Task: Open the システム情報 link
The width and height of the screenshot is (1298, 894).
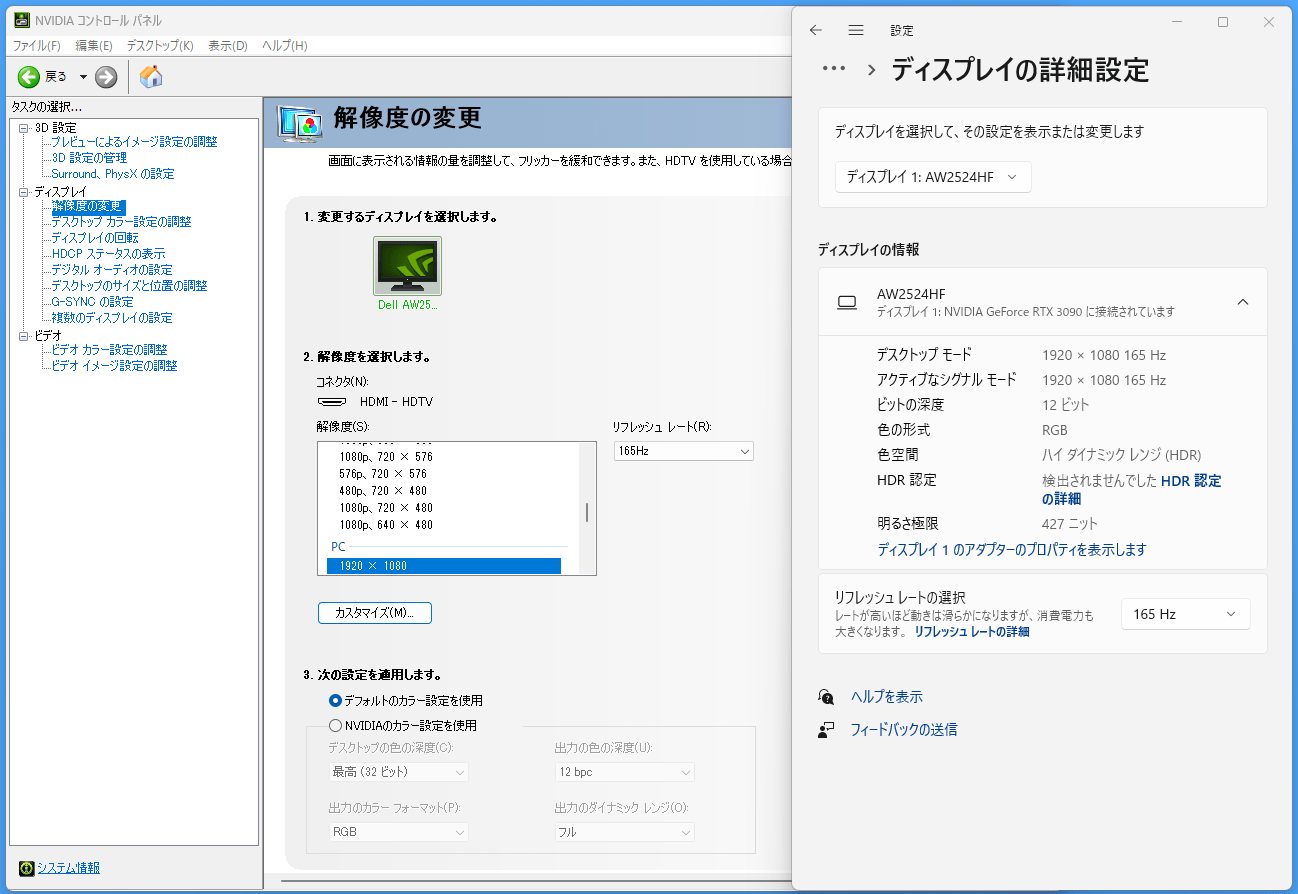Action: [68, 868]
